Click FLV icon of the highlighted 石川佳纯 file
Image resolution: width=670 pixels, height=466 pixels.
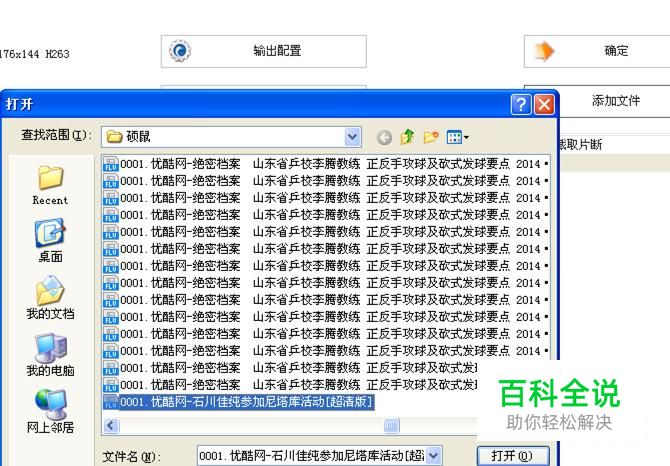pos(111,402)
